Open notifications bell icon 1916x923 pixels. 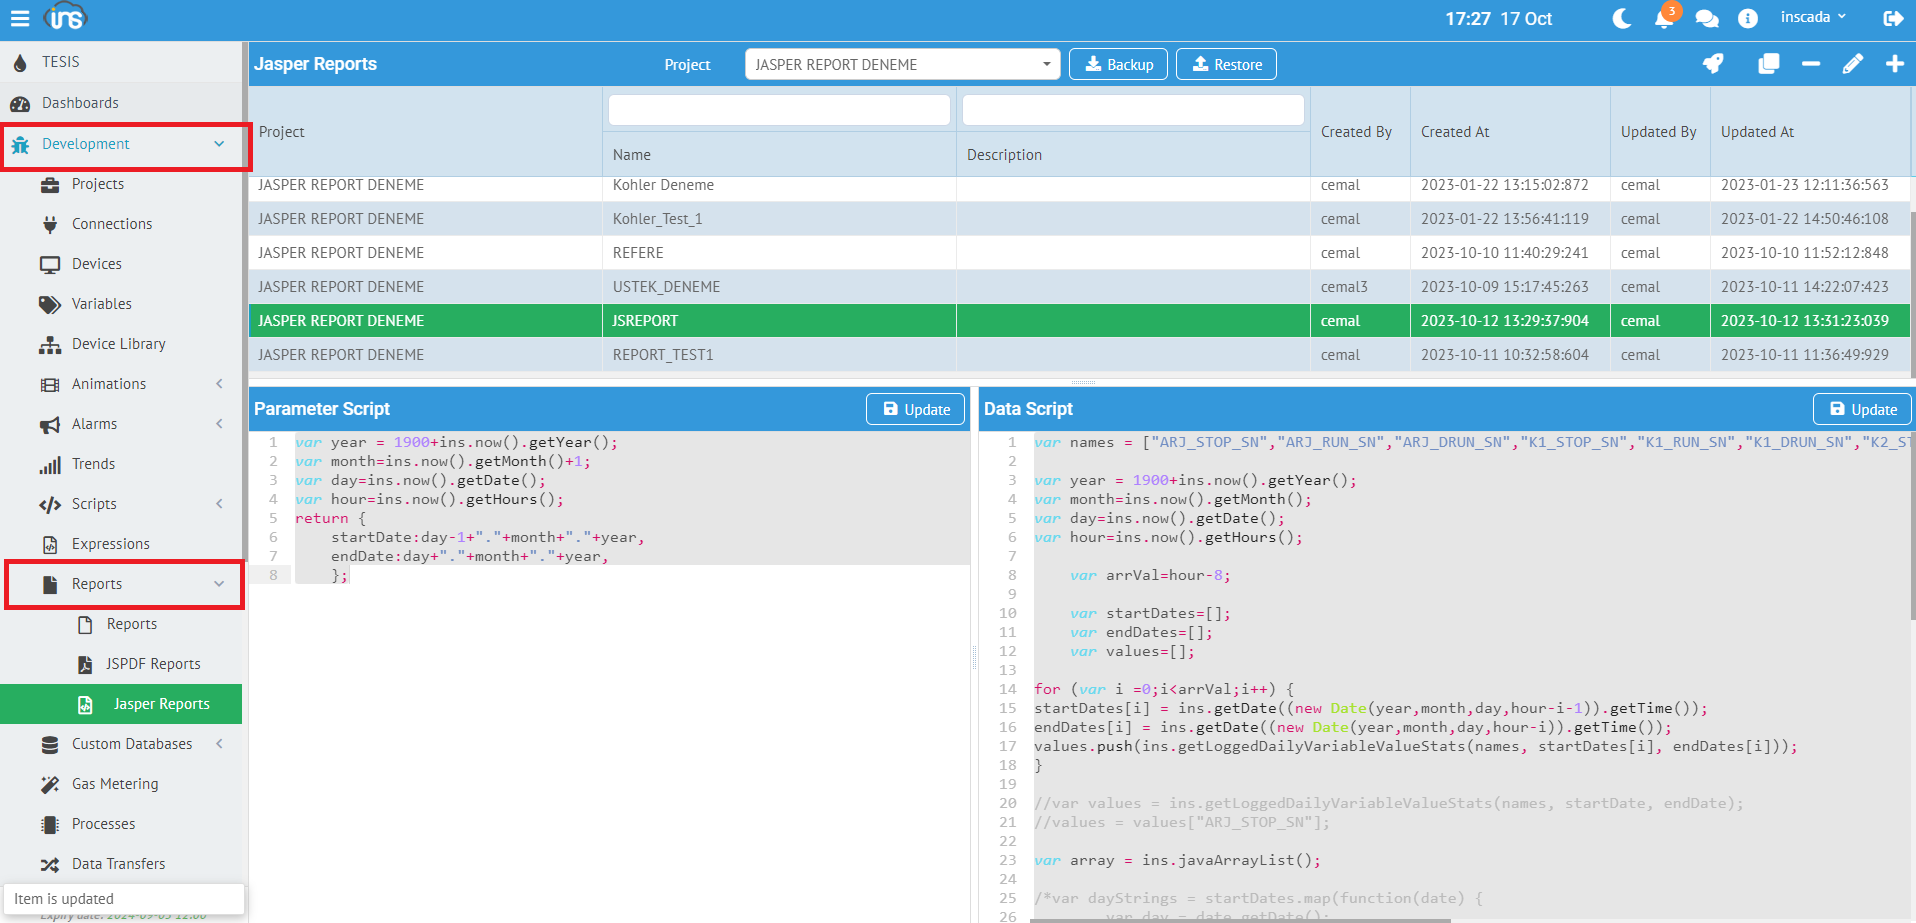coord(1664,19)
